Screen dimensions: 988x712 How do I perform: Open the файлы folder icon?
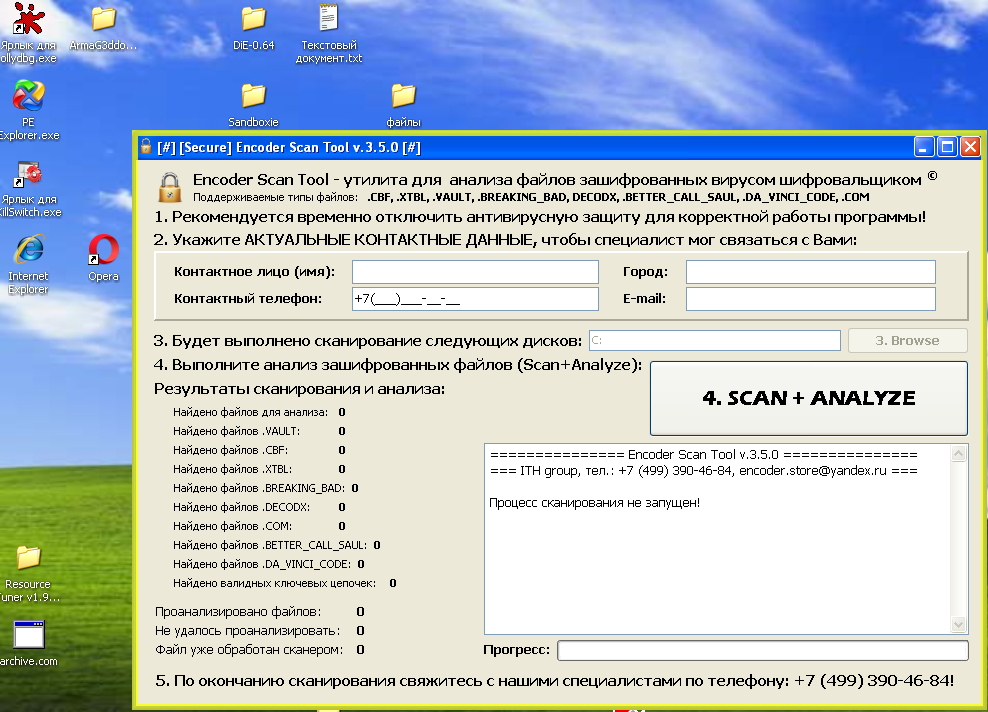pos(403,96)
